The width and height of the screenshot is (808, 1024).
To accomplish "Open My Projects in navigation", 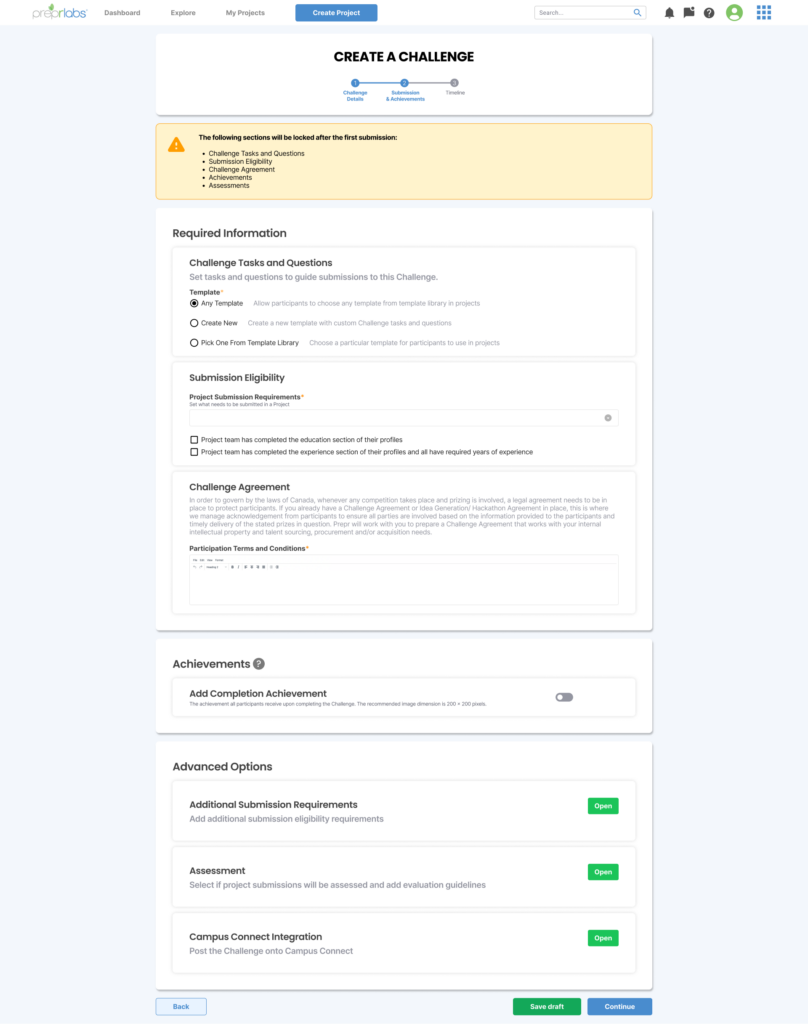I will [x=245, y=13].
